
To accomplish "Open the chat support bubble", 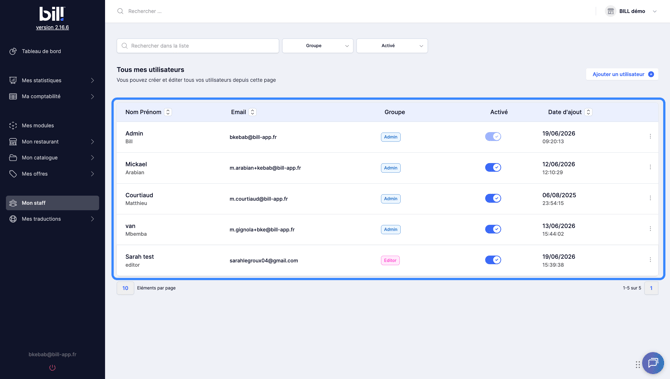I will (x=652, y=363).
